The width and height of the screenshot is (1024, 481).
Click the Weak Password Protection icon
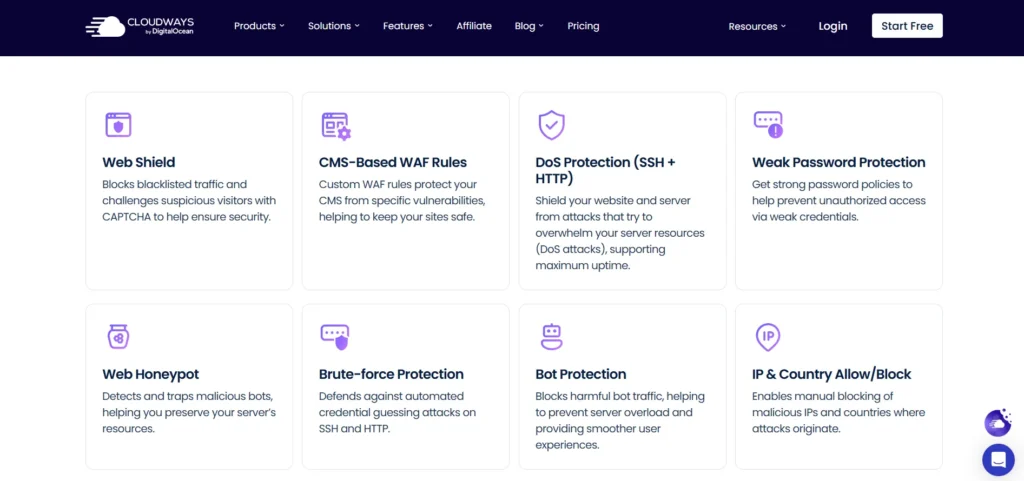[x=768, y=124]
